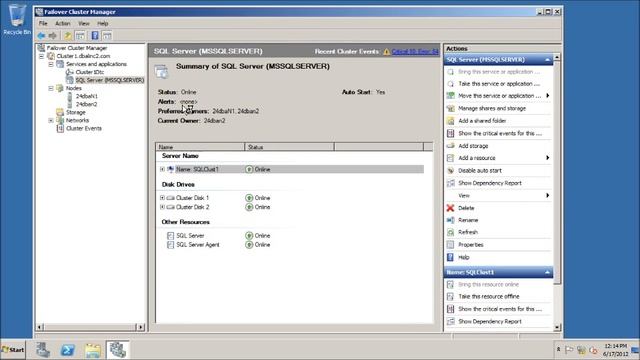Image resolution: width=640 pixels, height=360 pixels.
Task: Select node 24dban2 in the tree
Action: (x=87, y=104)
